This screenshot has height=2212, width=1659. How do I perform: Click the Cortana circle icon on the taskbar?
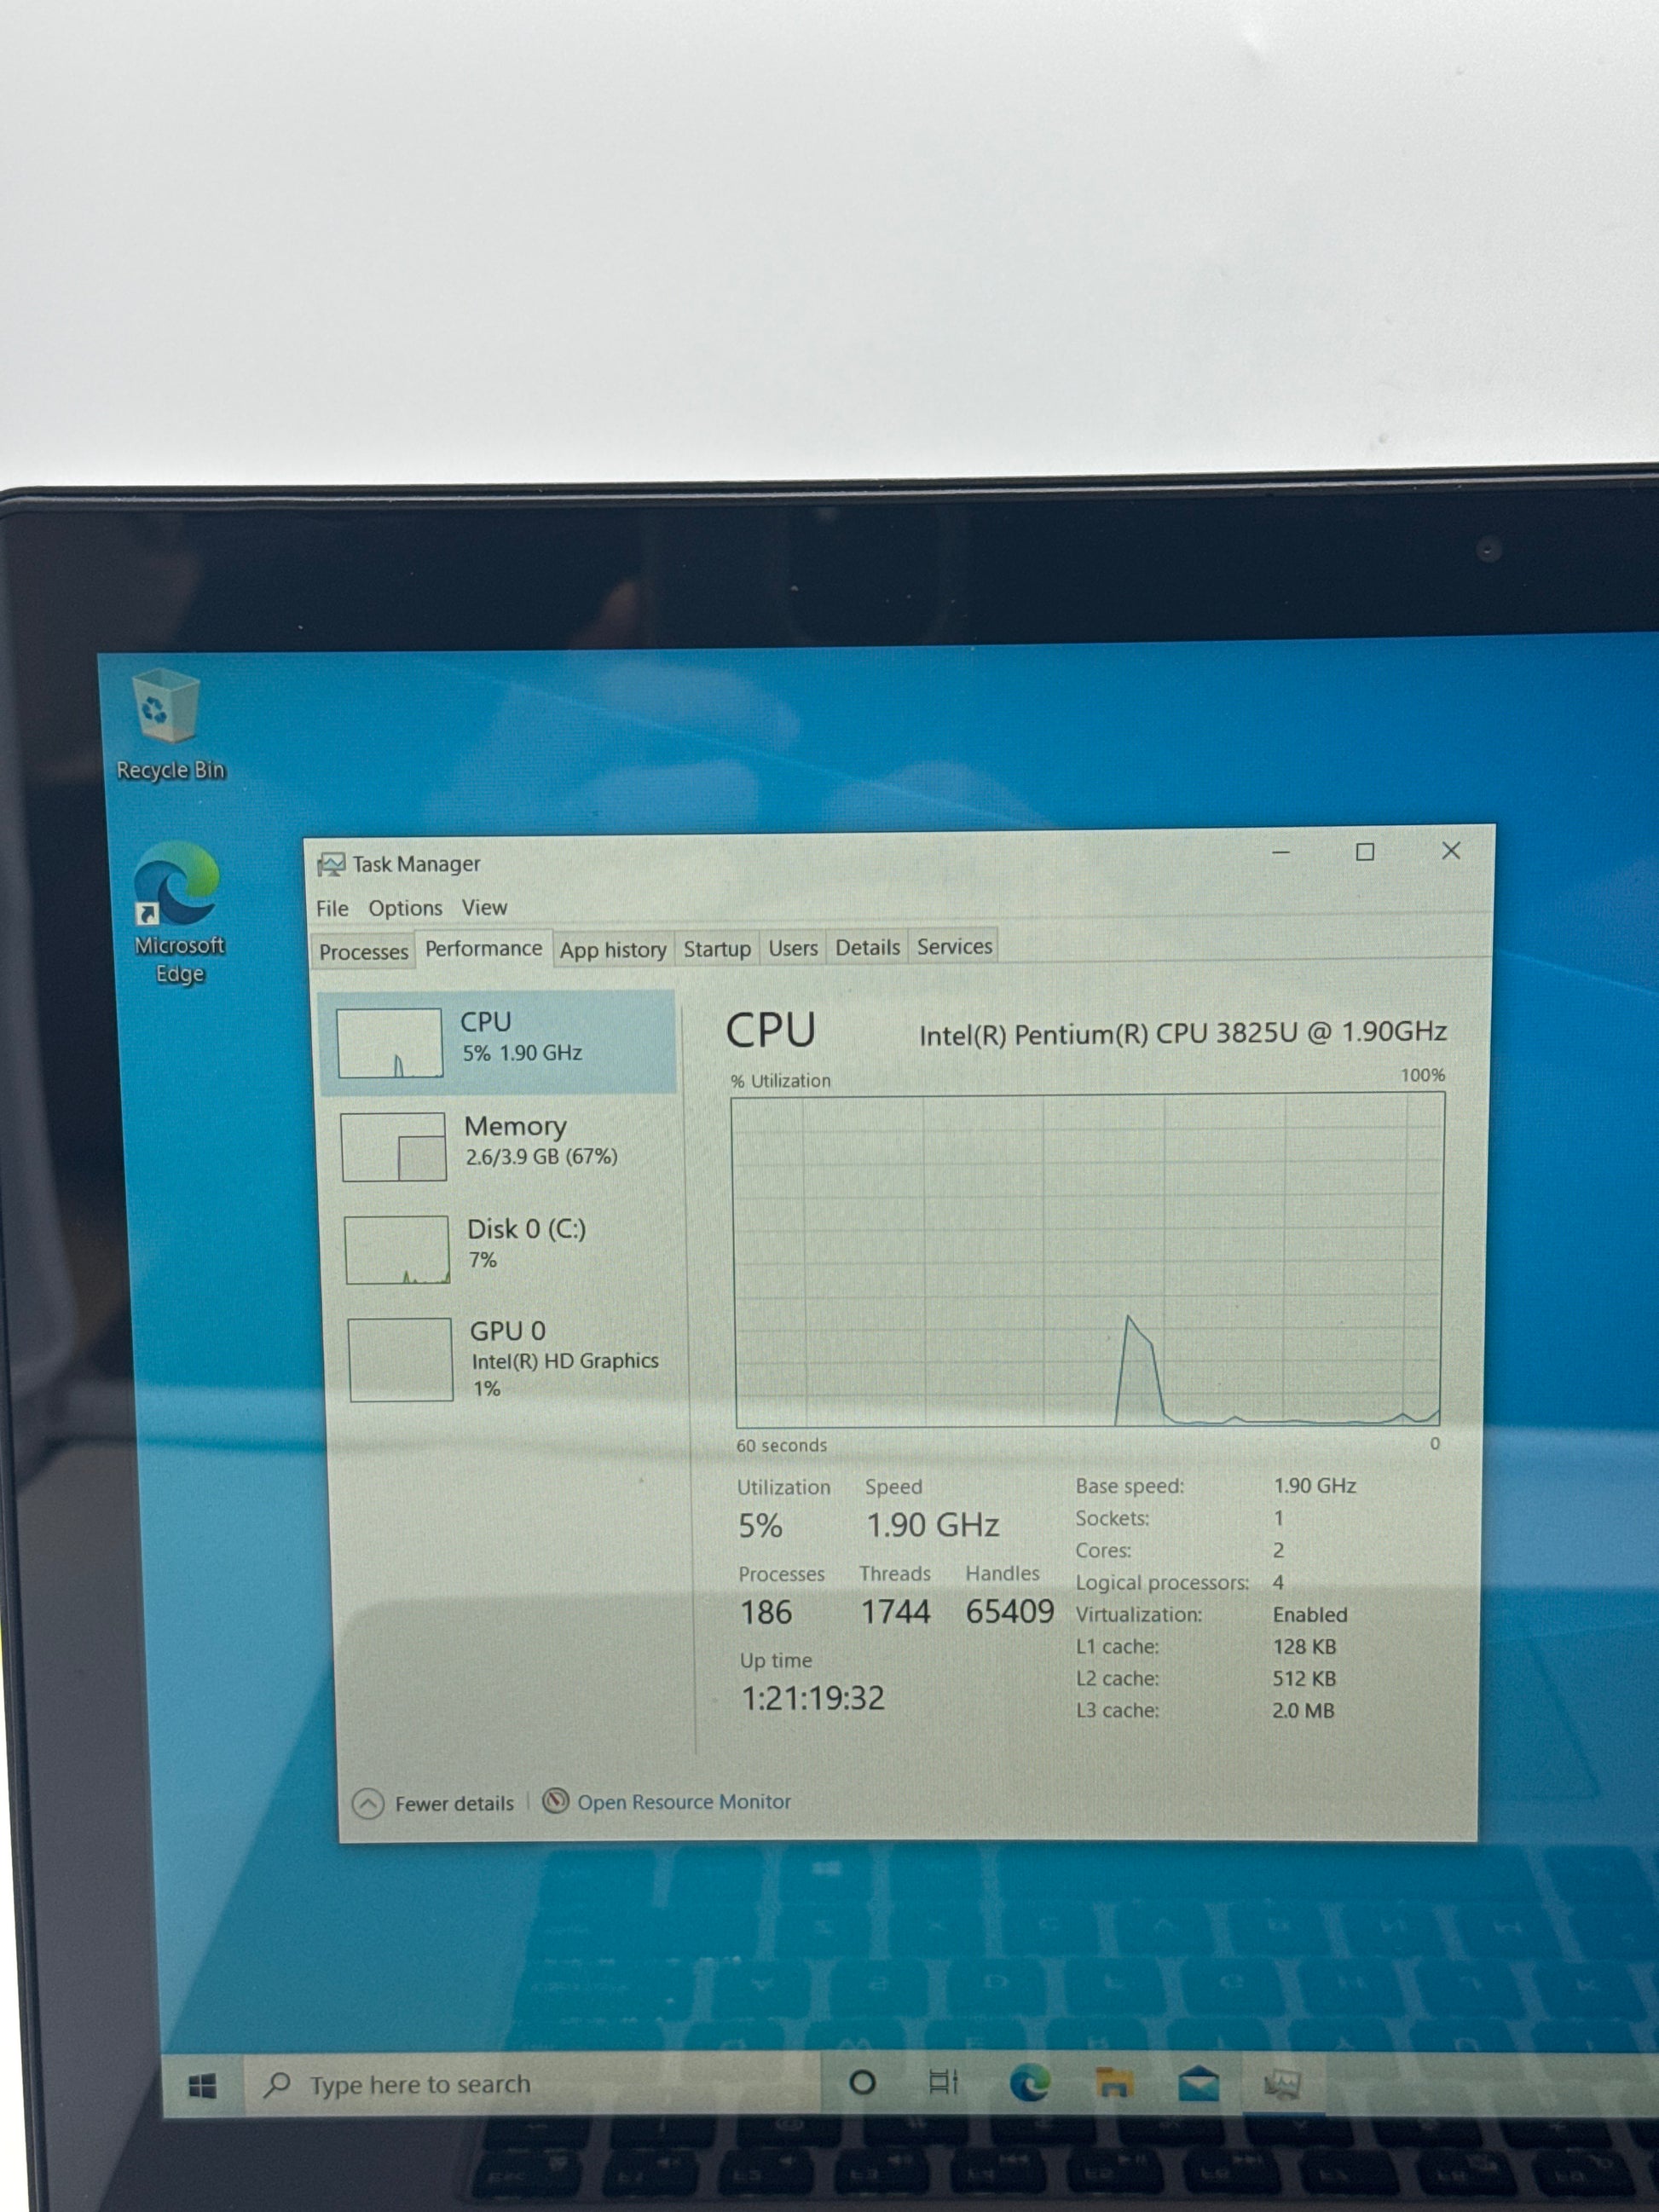pos(862,2082)
